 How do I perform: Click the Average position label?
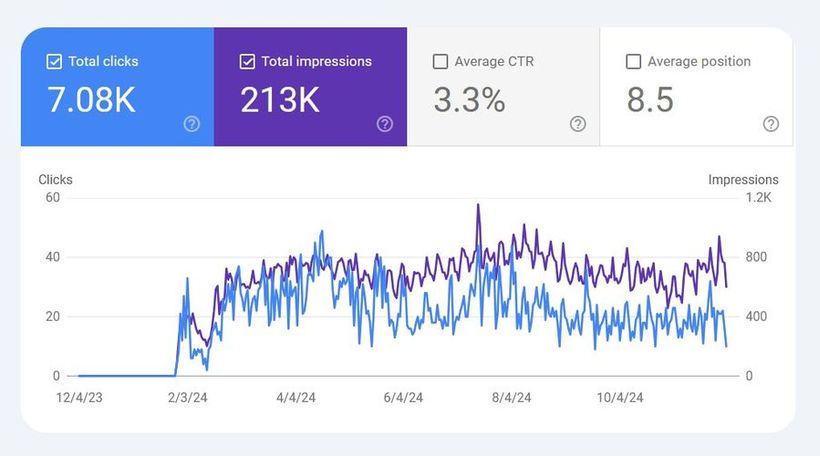click(x=699, y=61)
